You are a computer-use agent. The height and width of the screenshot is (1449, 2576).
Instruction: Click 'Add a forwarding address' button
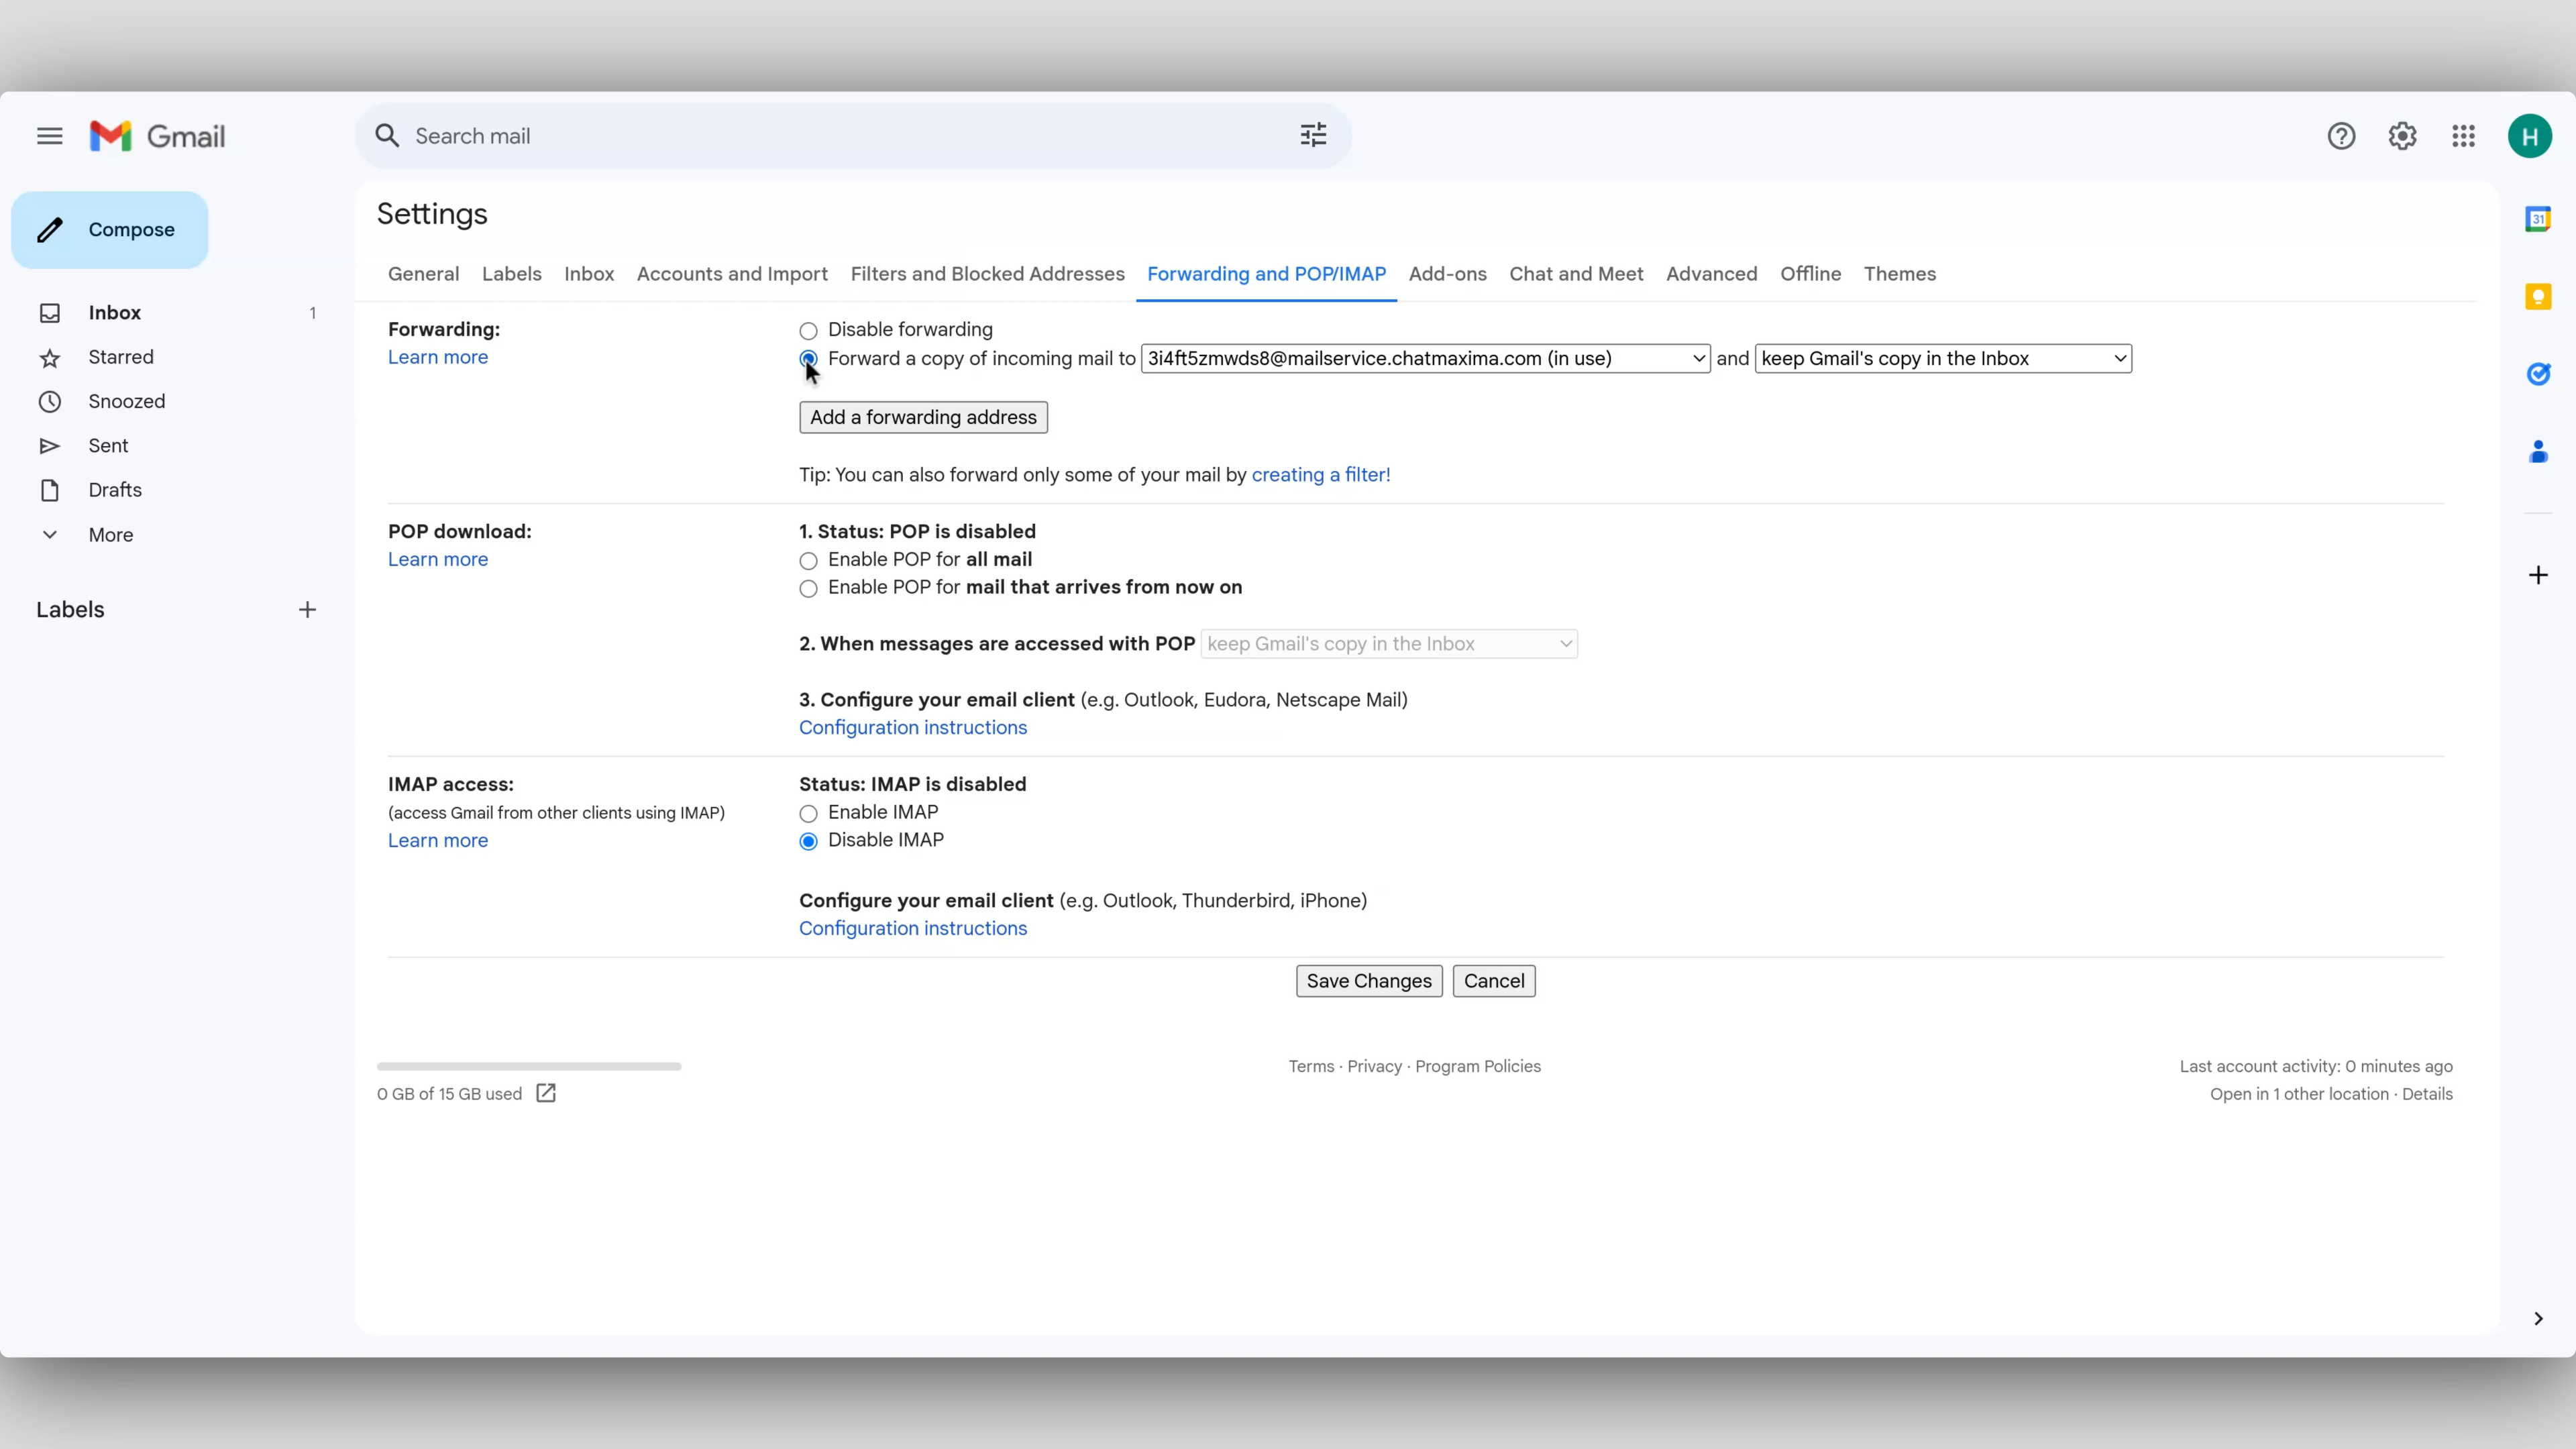point(922,416)
